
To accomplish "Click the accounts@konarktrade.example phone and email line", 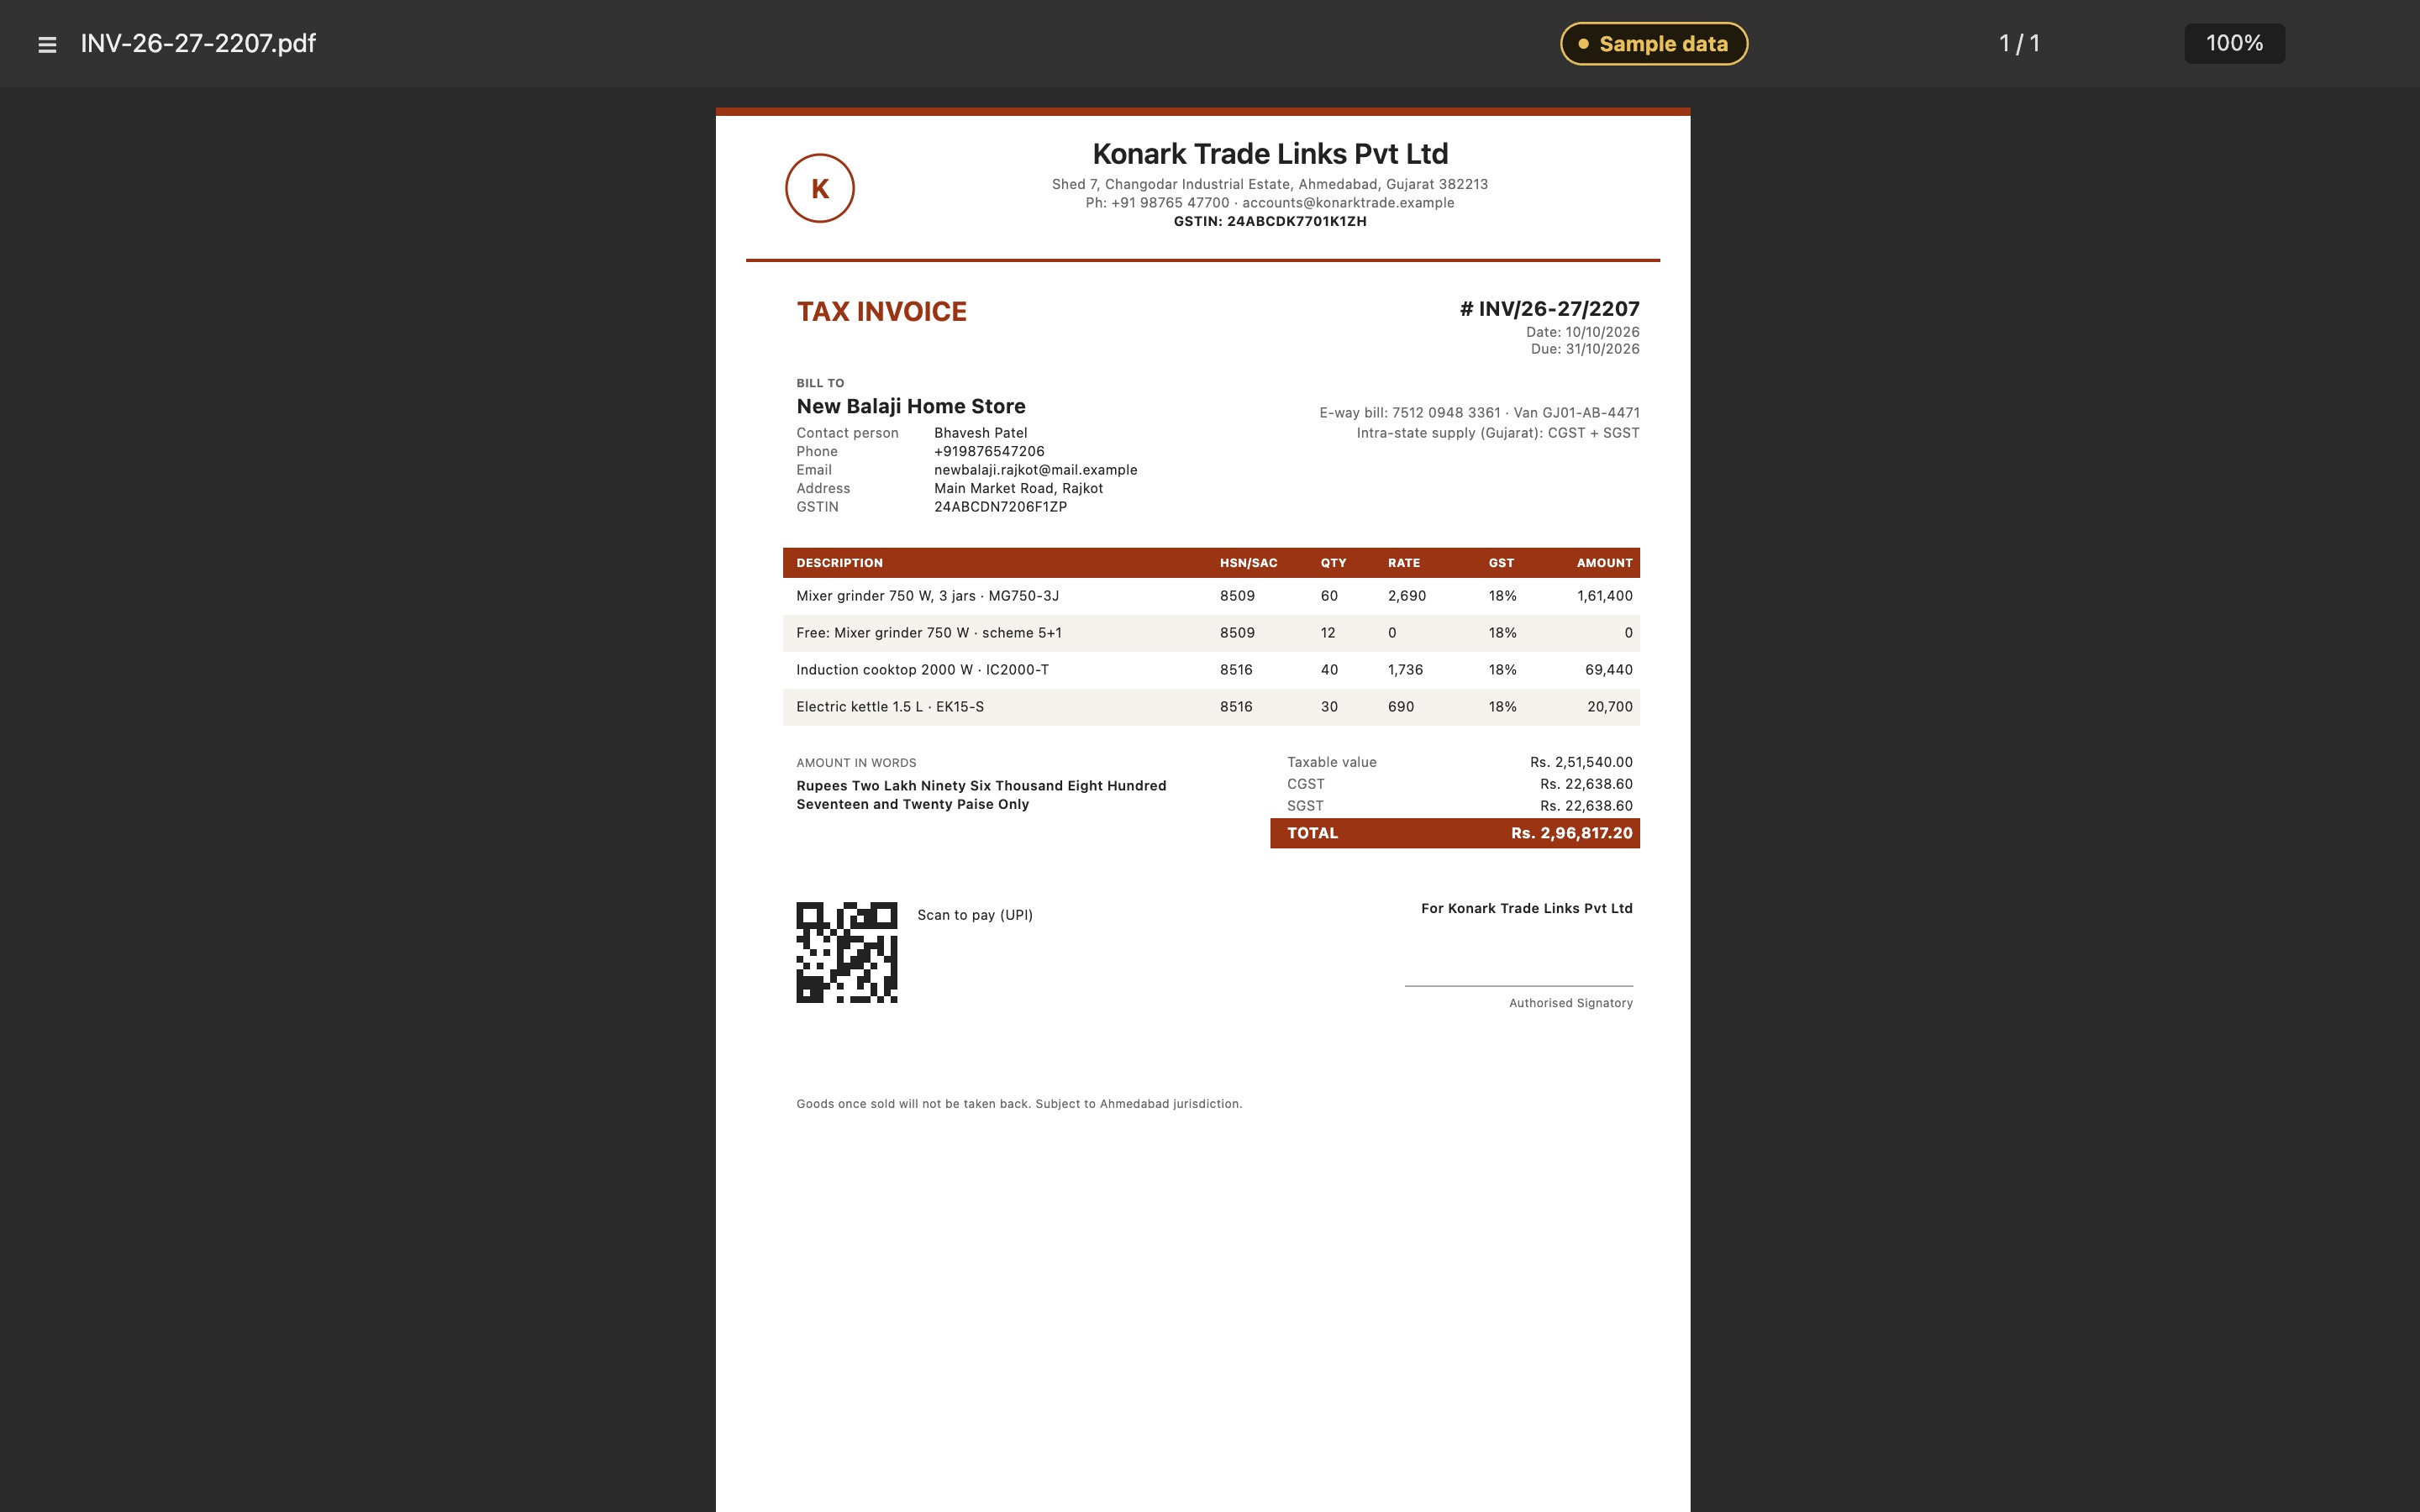I will coord(1270,203).
